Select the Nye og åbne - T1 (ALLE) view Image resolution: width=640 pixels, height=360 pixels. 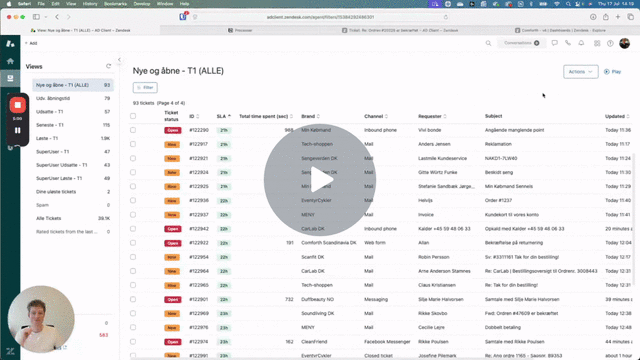(x=73, y=85)
